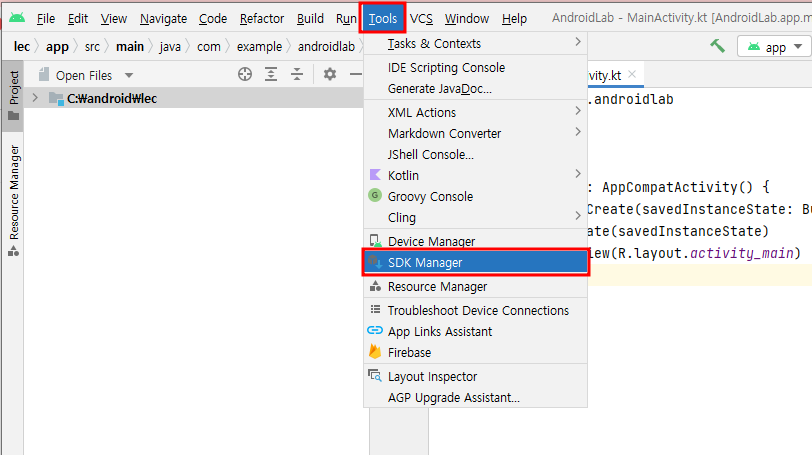Click the Troubleshoot Device Connections list icon
This screenshot has height=455, width=812.
pyautogui.click(x=375, y=310)
